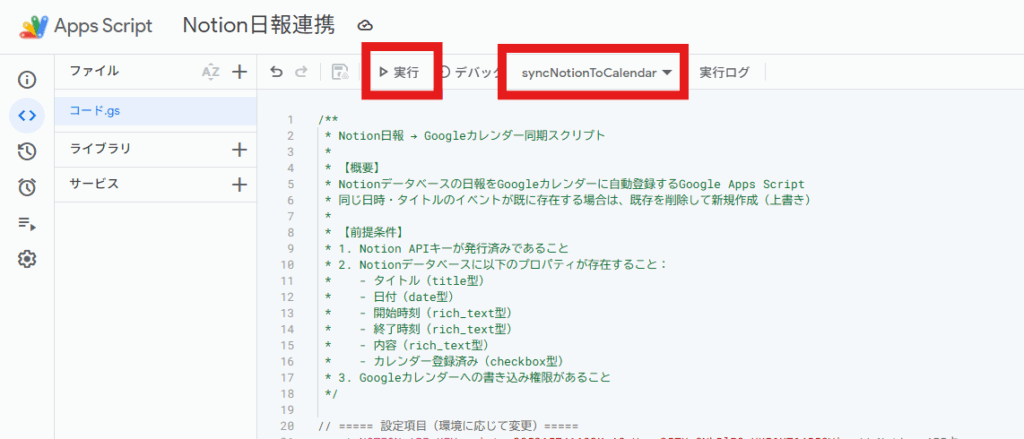Click line '- 終了時刻（rich_text型）'
The height and width of the screenshot is (439, 1024).
pyautogui.click(x=436, y=329)
